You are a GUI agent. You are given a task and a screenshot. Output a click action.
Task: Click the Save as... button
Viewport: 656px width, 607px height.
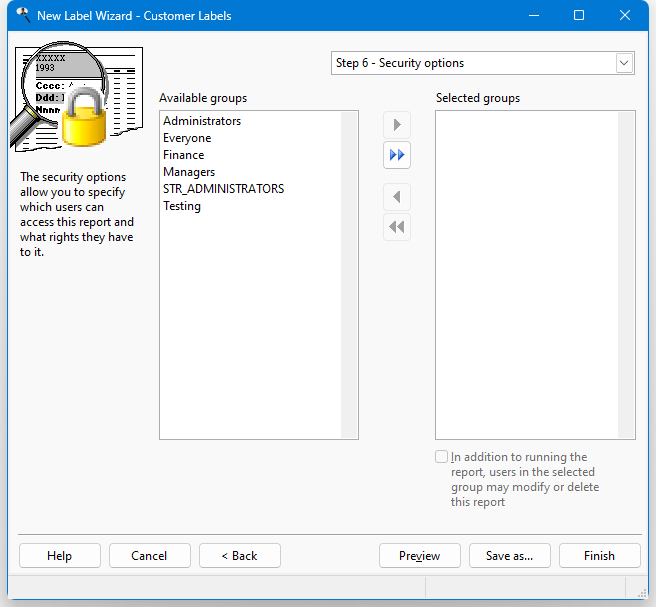[509, 556]
